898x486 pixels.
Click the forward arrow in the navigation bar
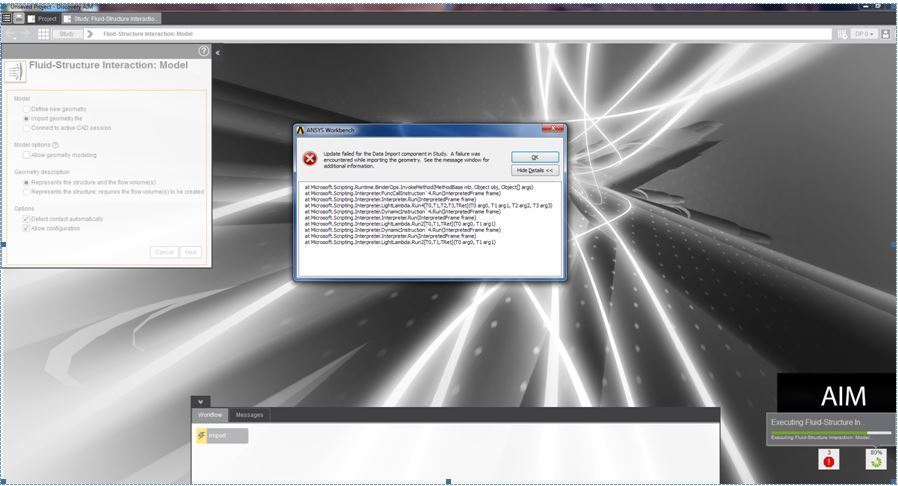click(x=26, y=34)
